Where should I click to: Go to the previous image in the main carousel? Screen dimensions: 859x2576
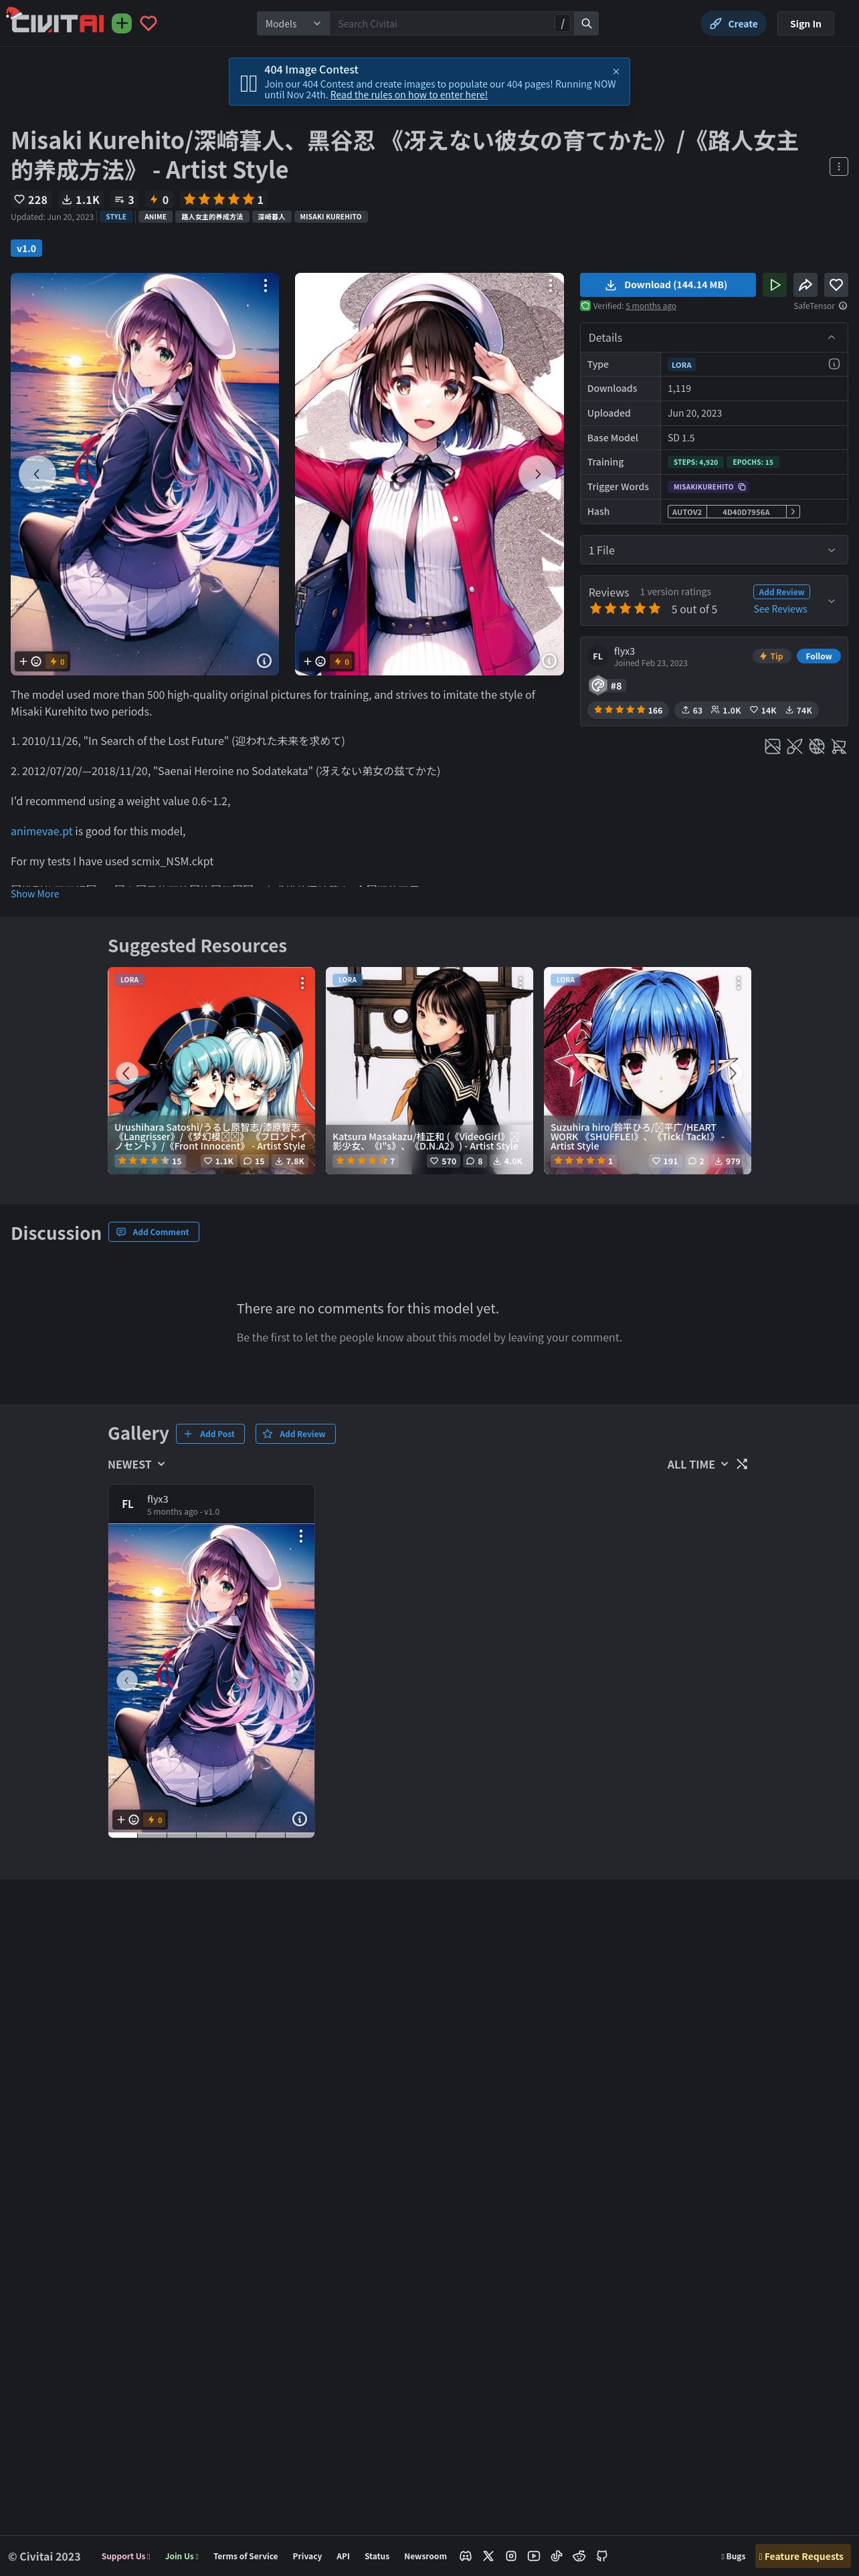tap(37, 474)
